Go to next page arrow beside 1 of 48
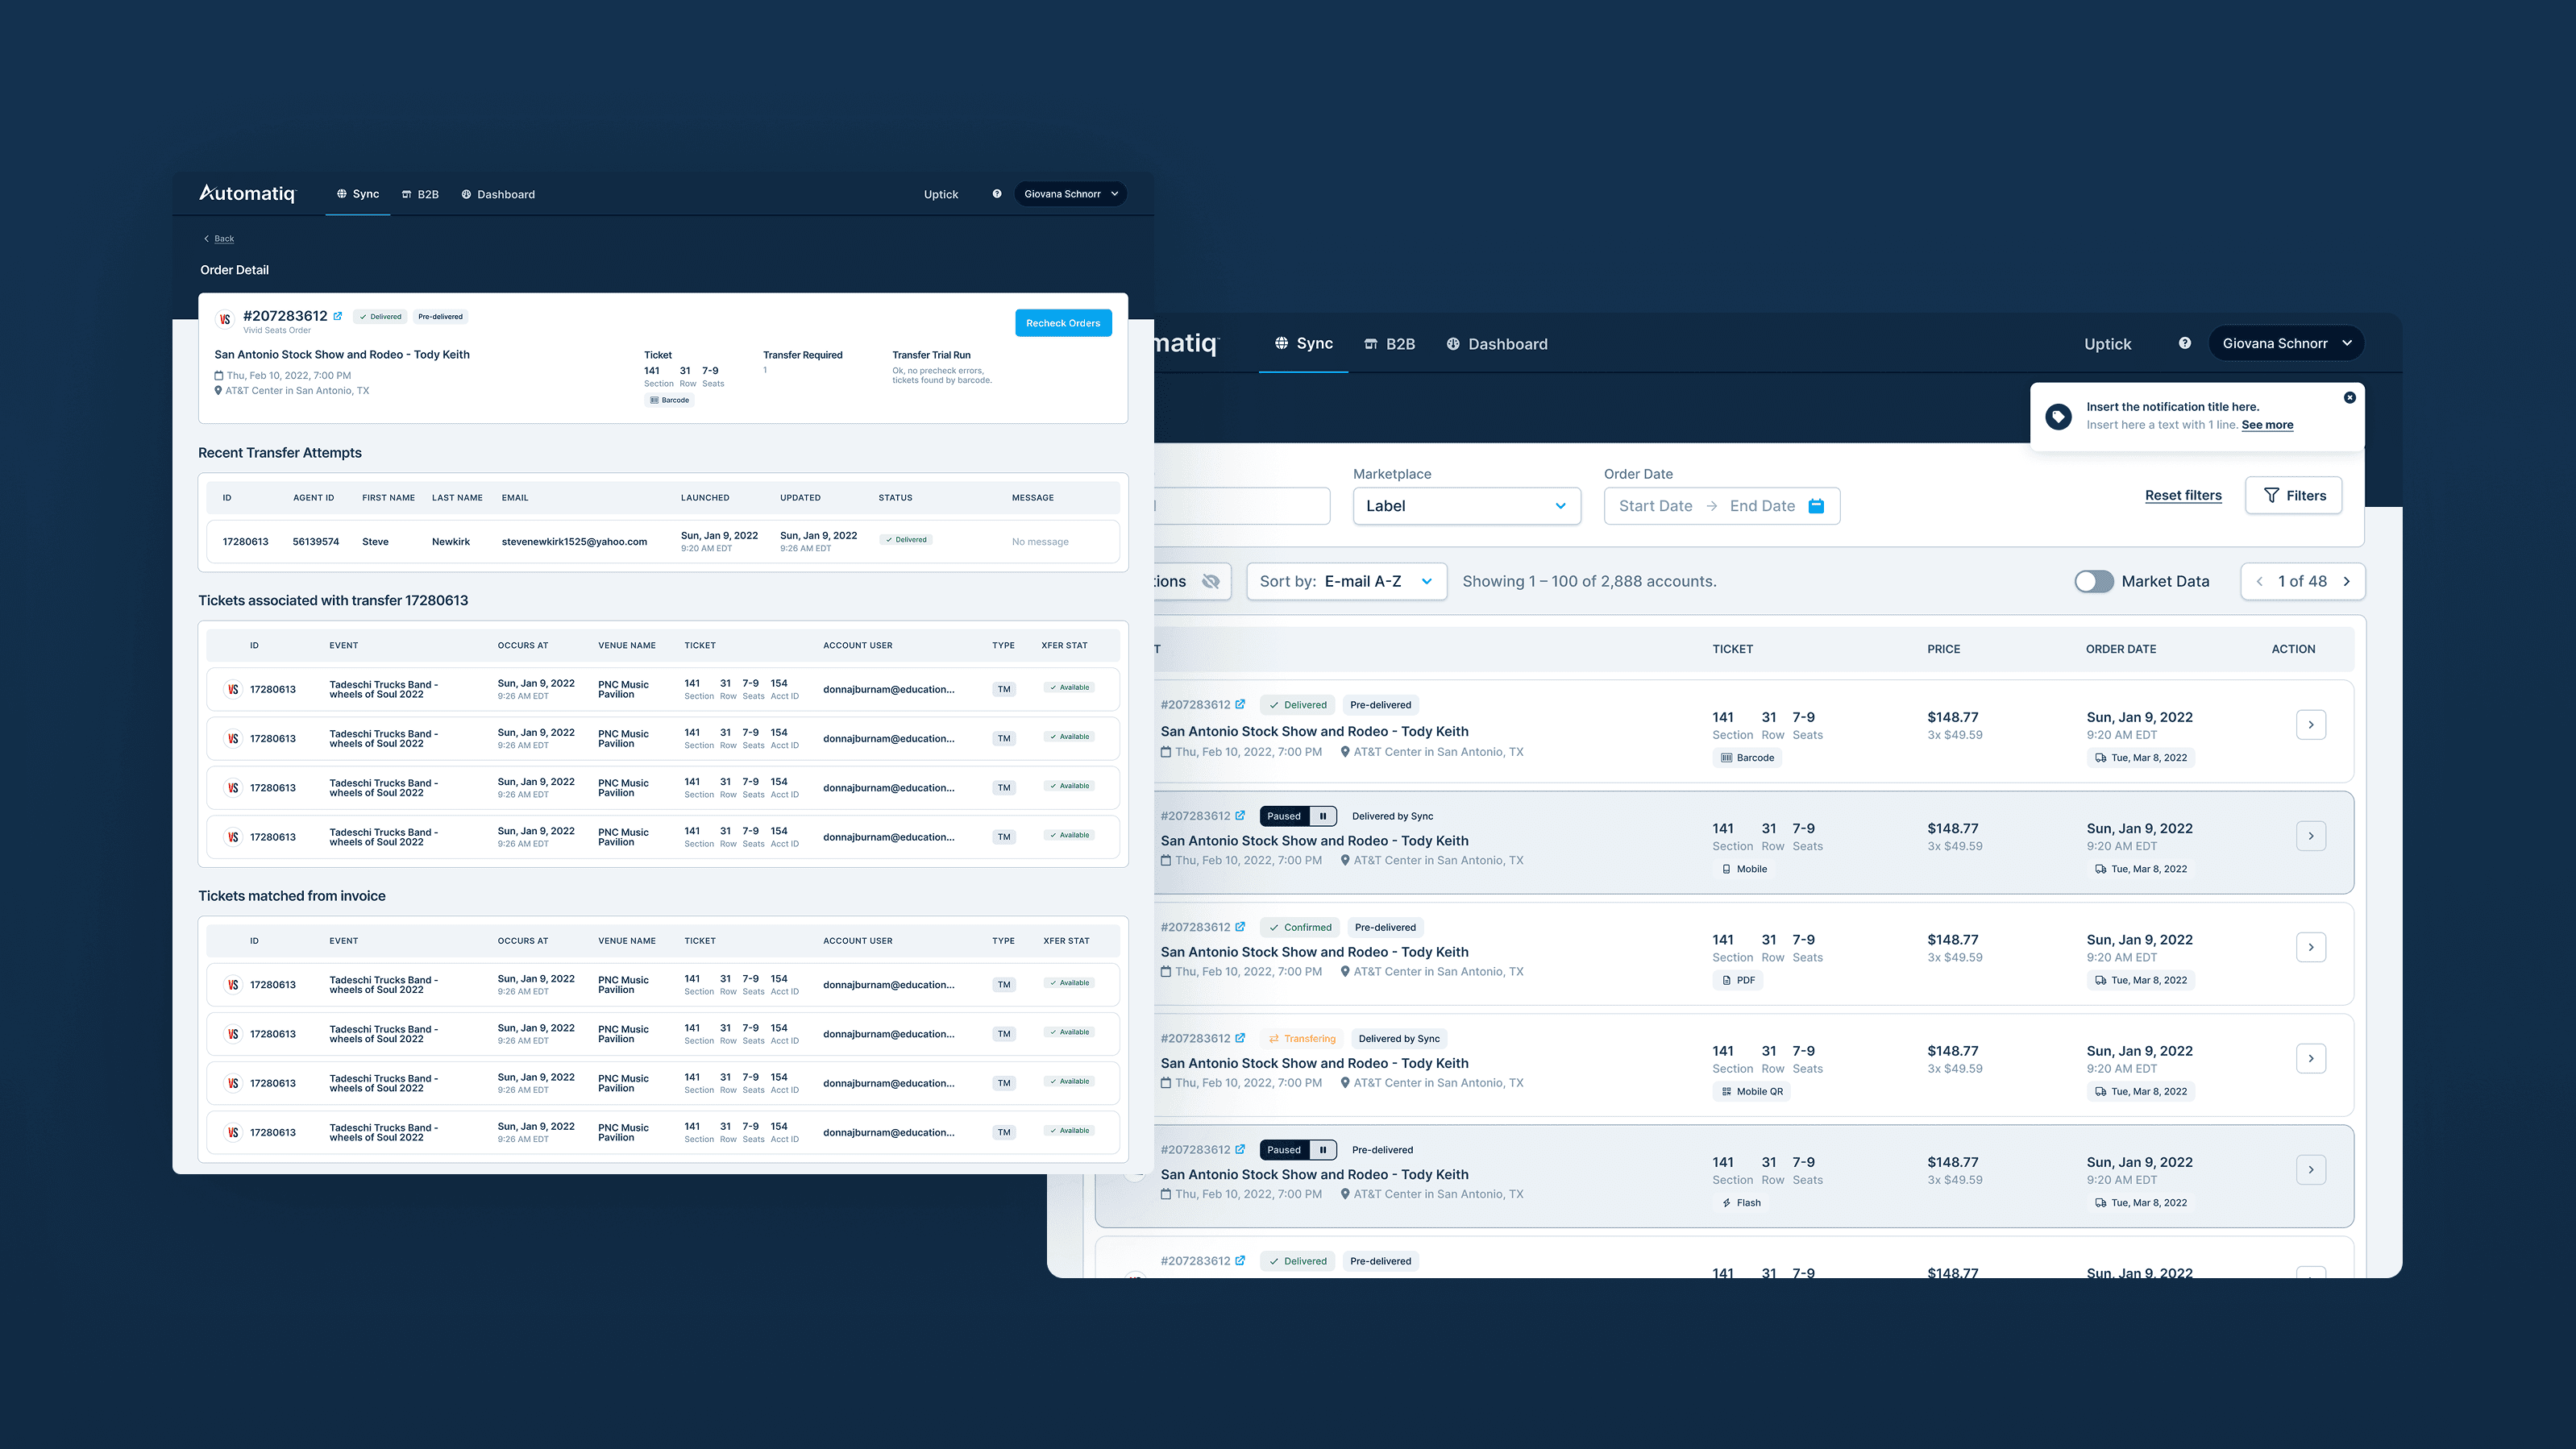 2346,581
